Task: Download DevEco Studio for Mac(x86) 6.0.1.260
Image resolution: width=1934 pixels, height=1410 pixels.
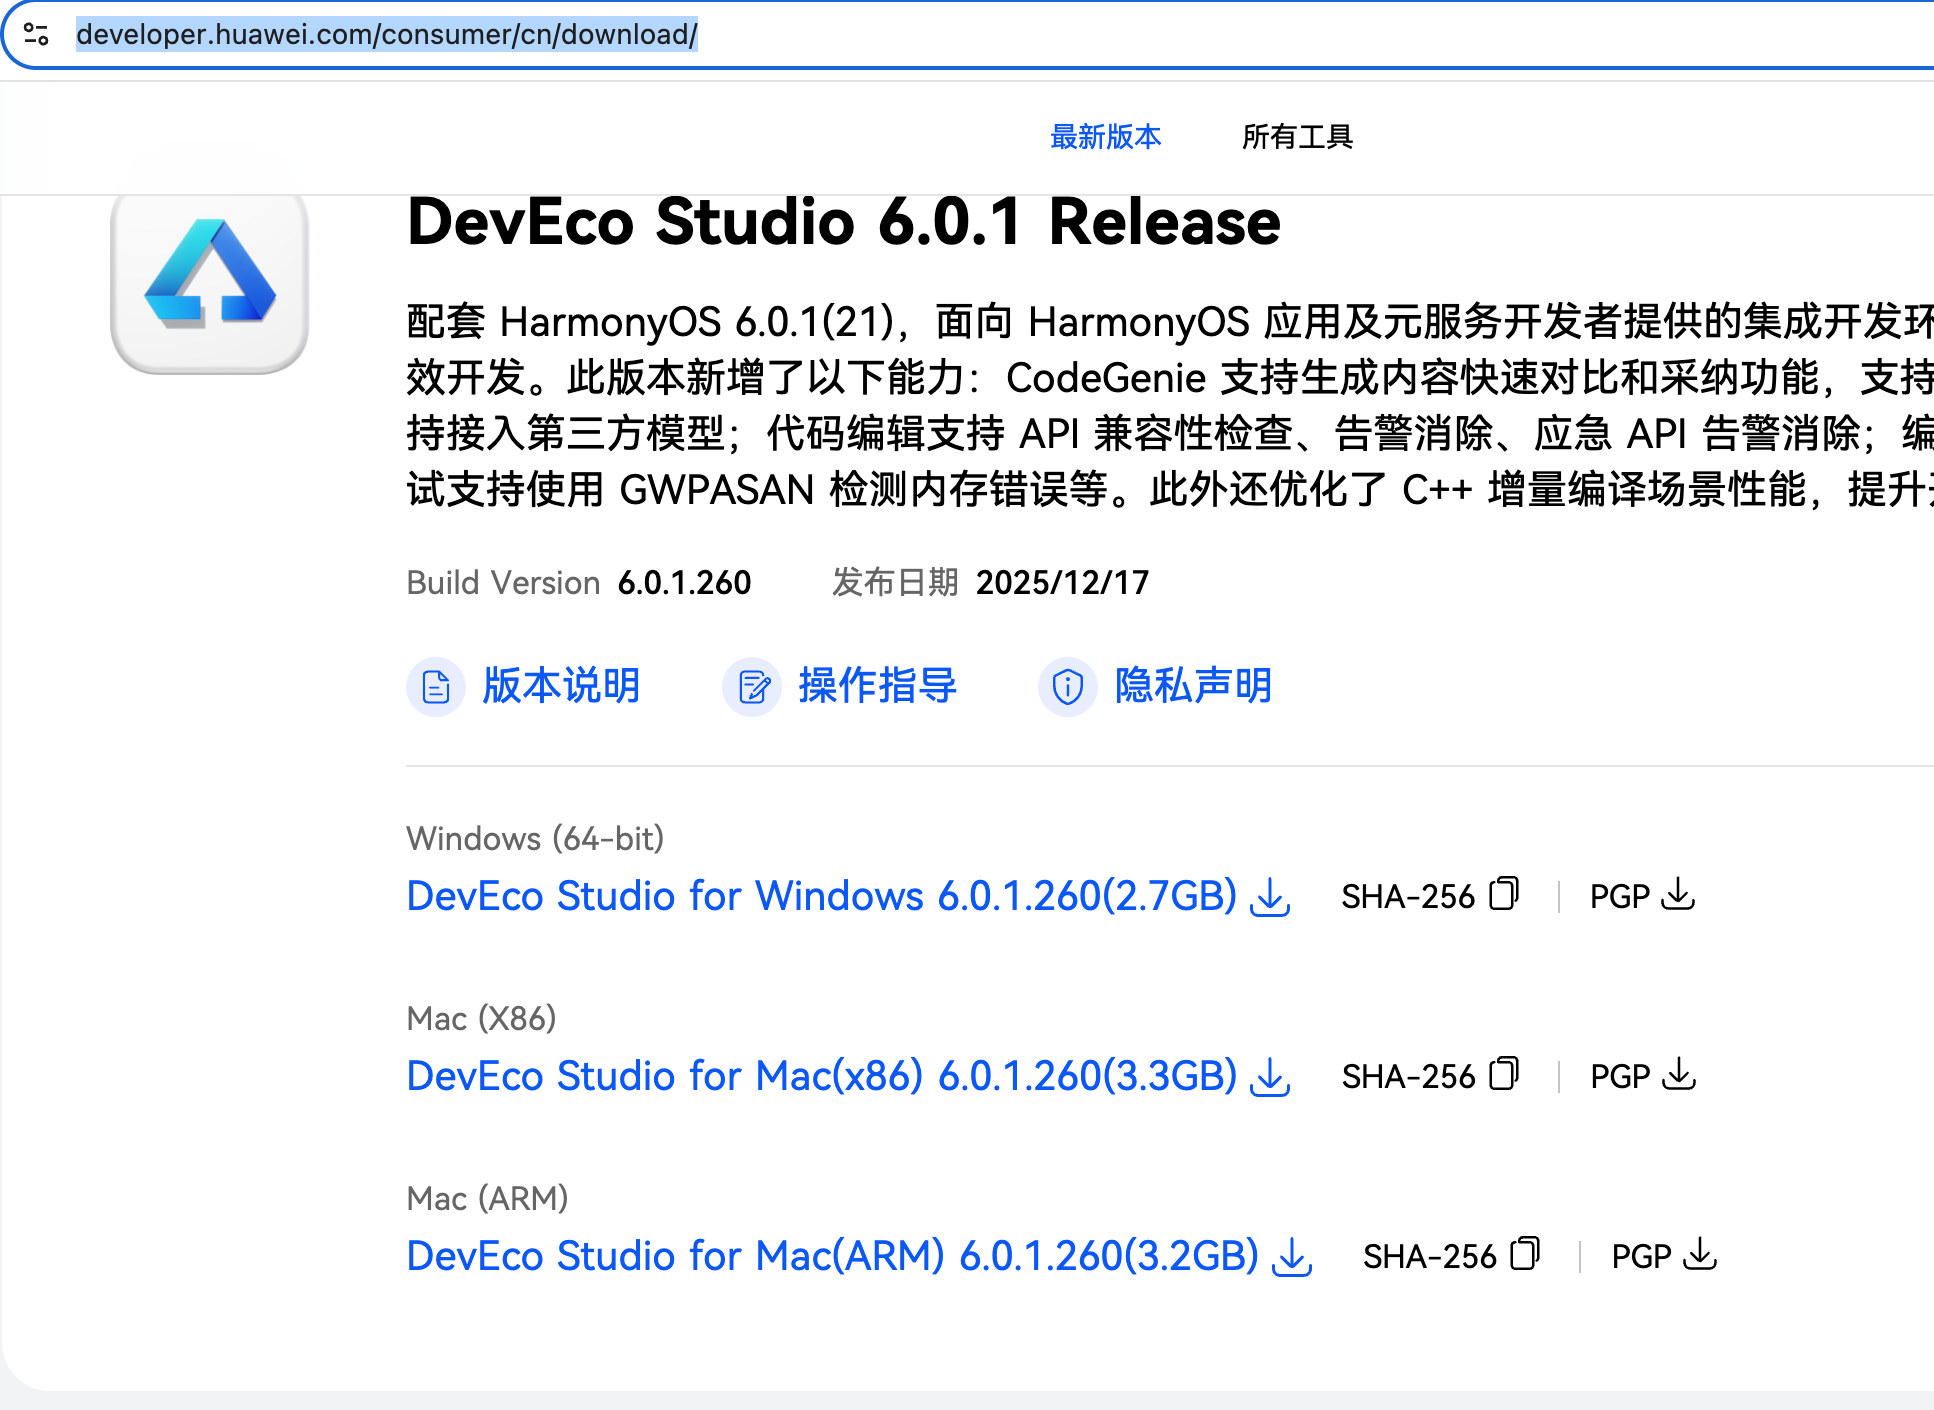Action: [822, 1075]
